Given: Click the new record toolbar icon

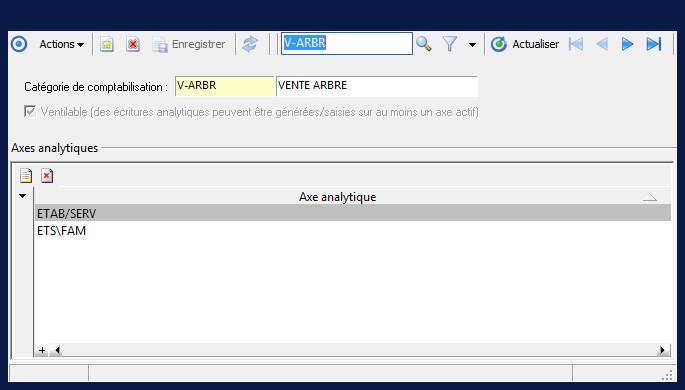Looking at the screenshot, I should click(x=107, y=44).
